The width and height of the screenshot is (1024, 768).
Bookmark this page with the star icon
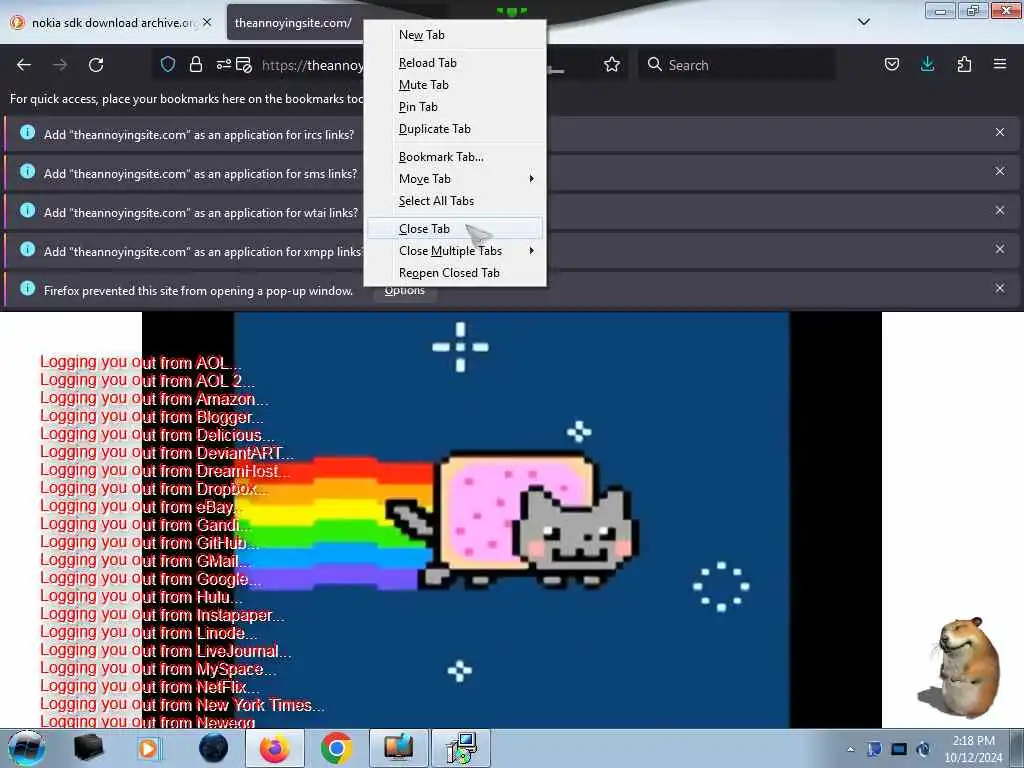point(612,65)
